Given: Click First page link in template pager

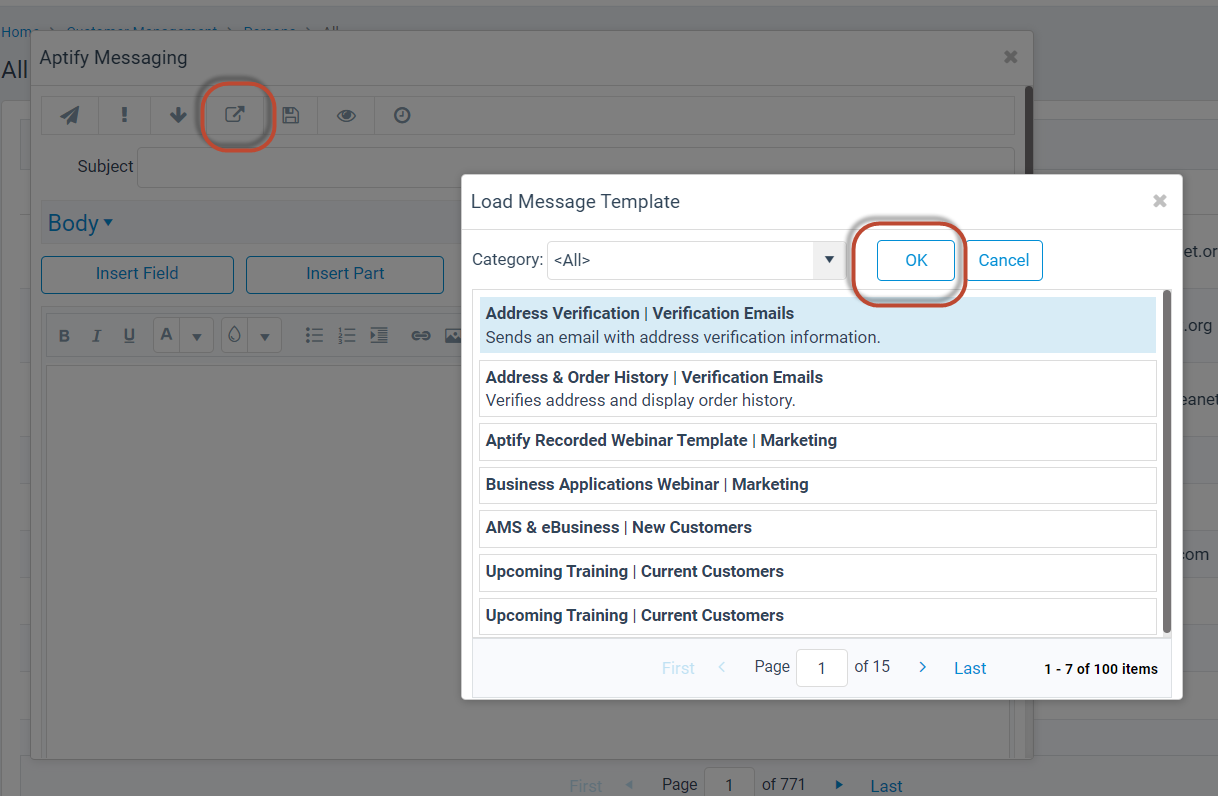Looking at the screenshot, I should click(678, 668).
